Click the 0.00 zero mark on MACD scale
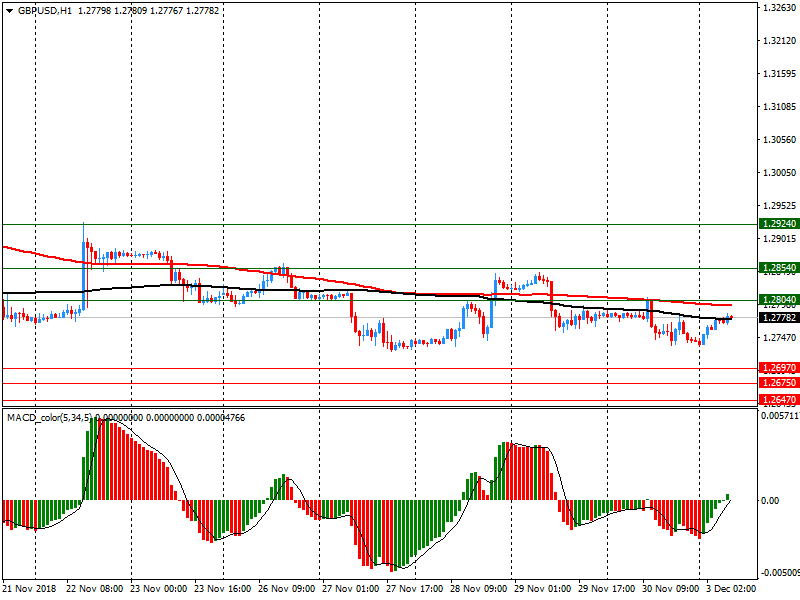The image size is (800, 600). pyautogui.click(x=770, y=501)
